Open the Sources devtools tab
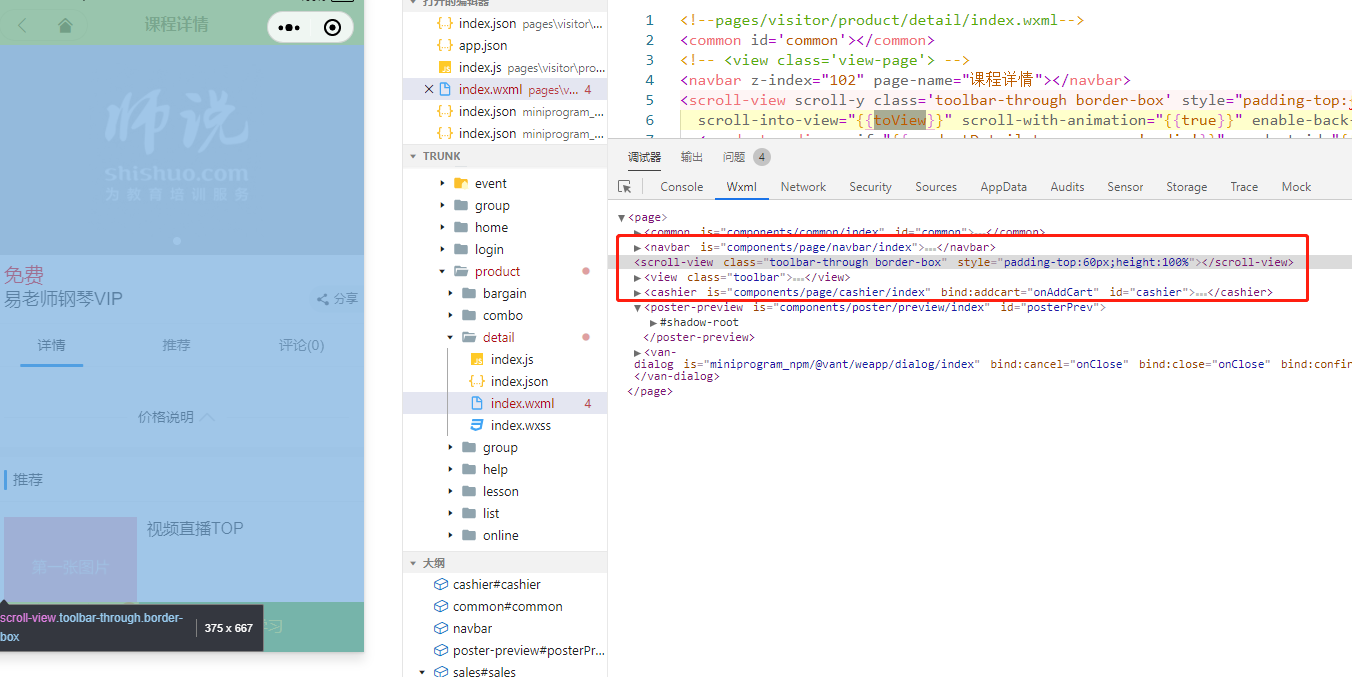Viewport: 1352px width, 677px height. click(936, 187)
